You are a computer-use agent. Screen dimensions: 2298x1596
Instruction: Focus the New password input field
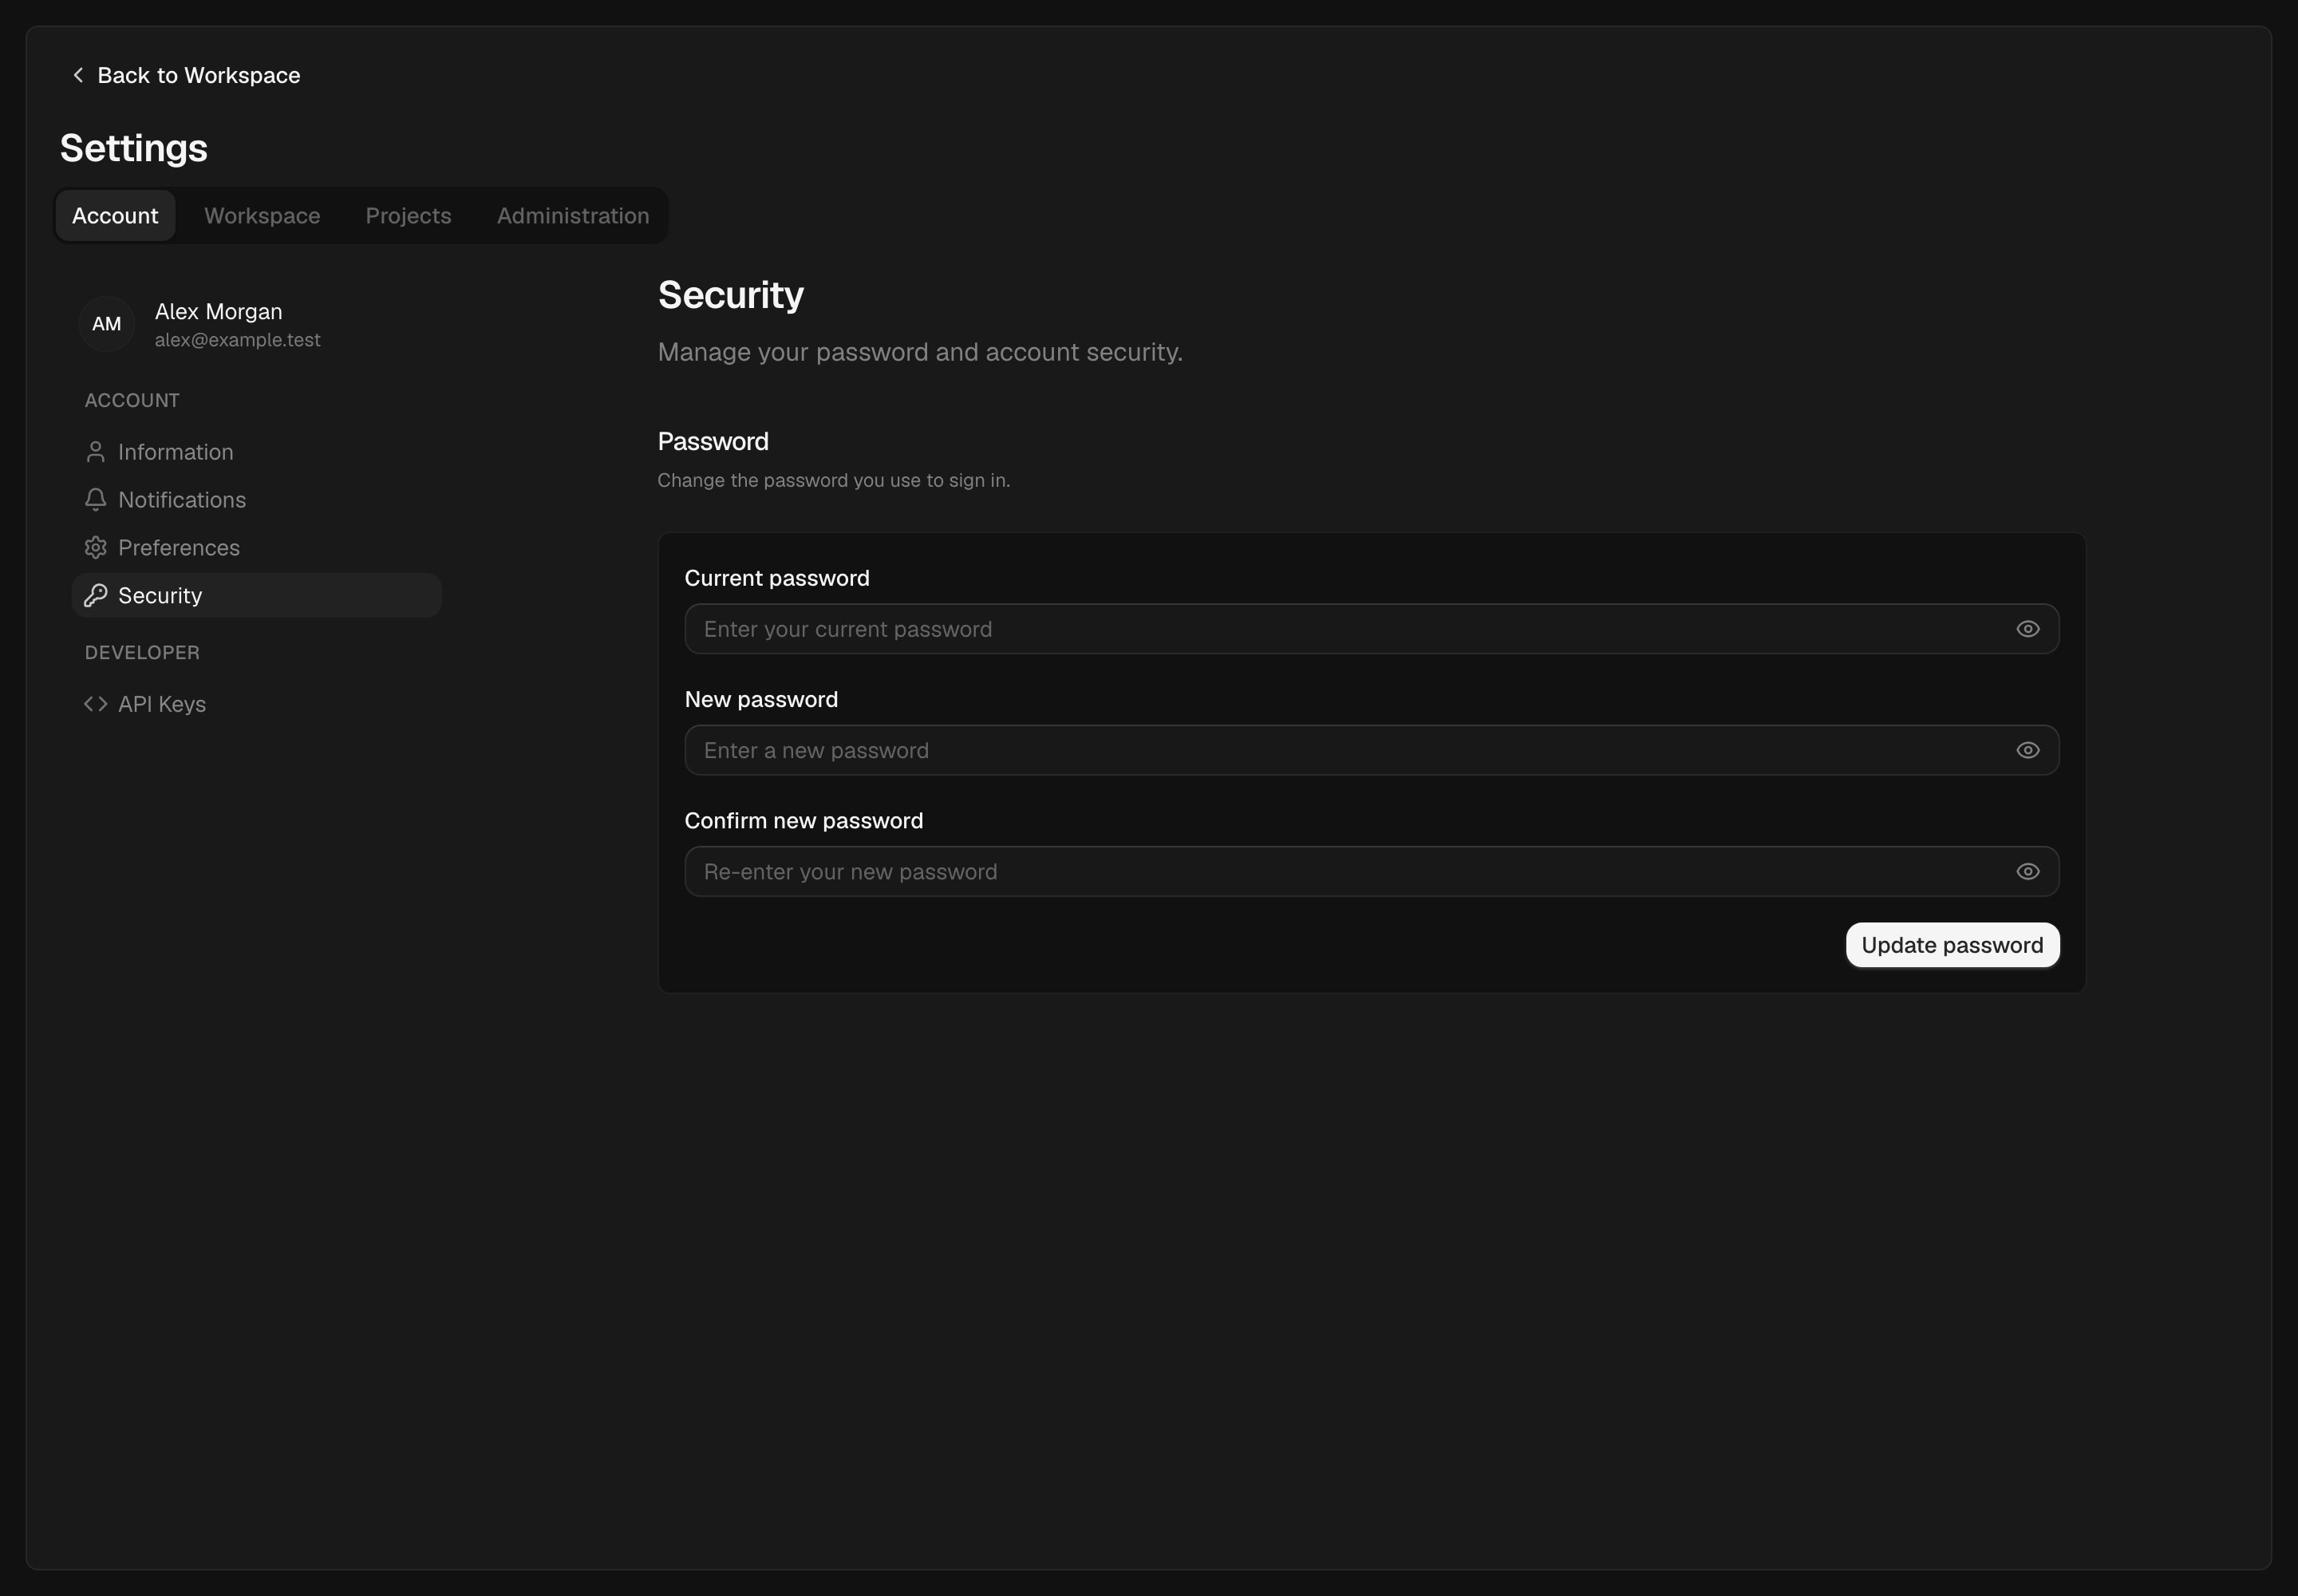(x=1371, y=750)
